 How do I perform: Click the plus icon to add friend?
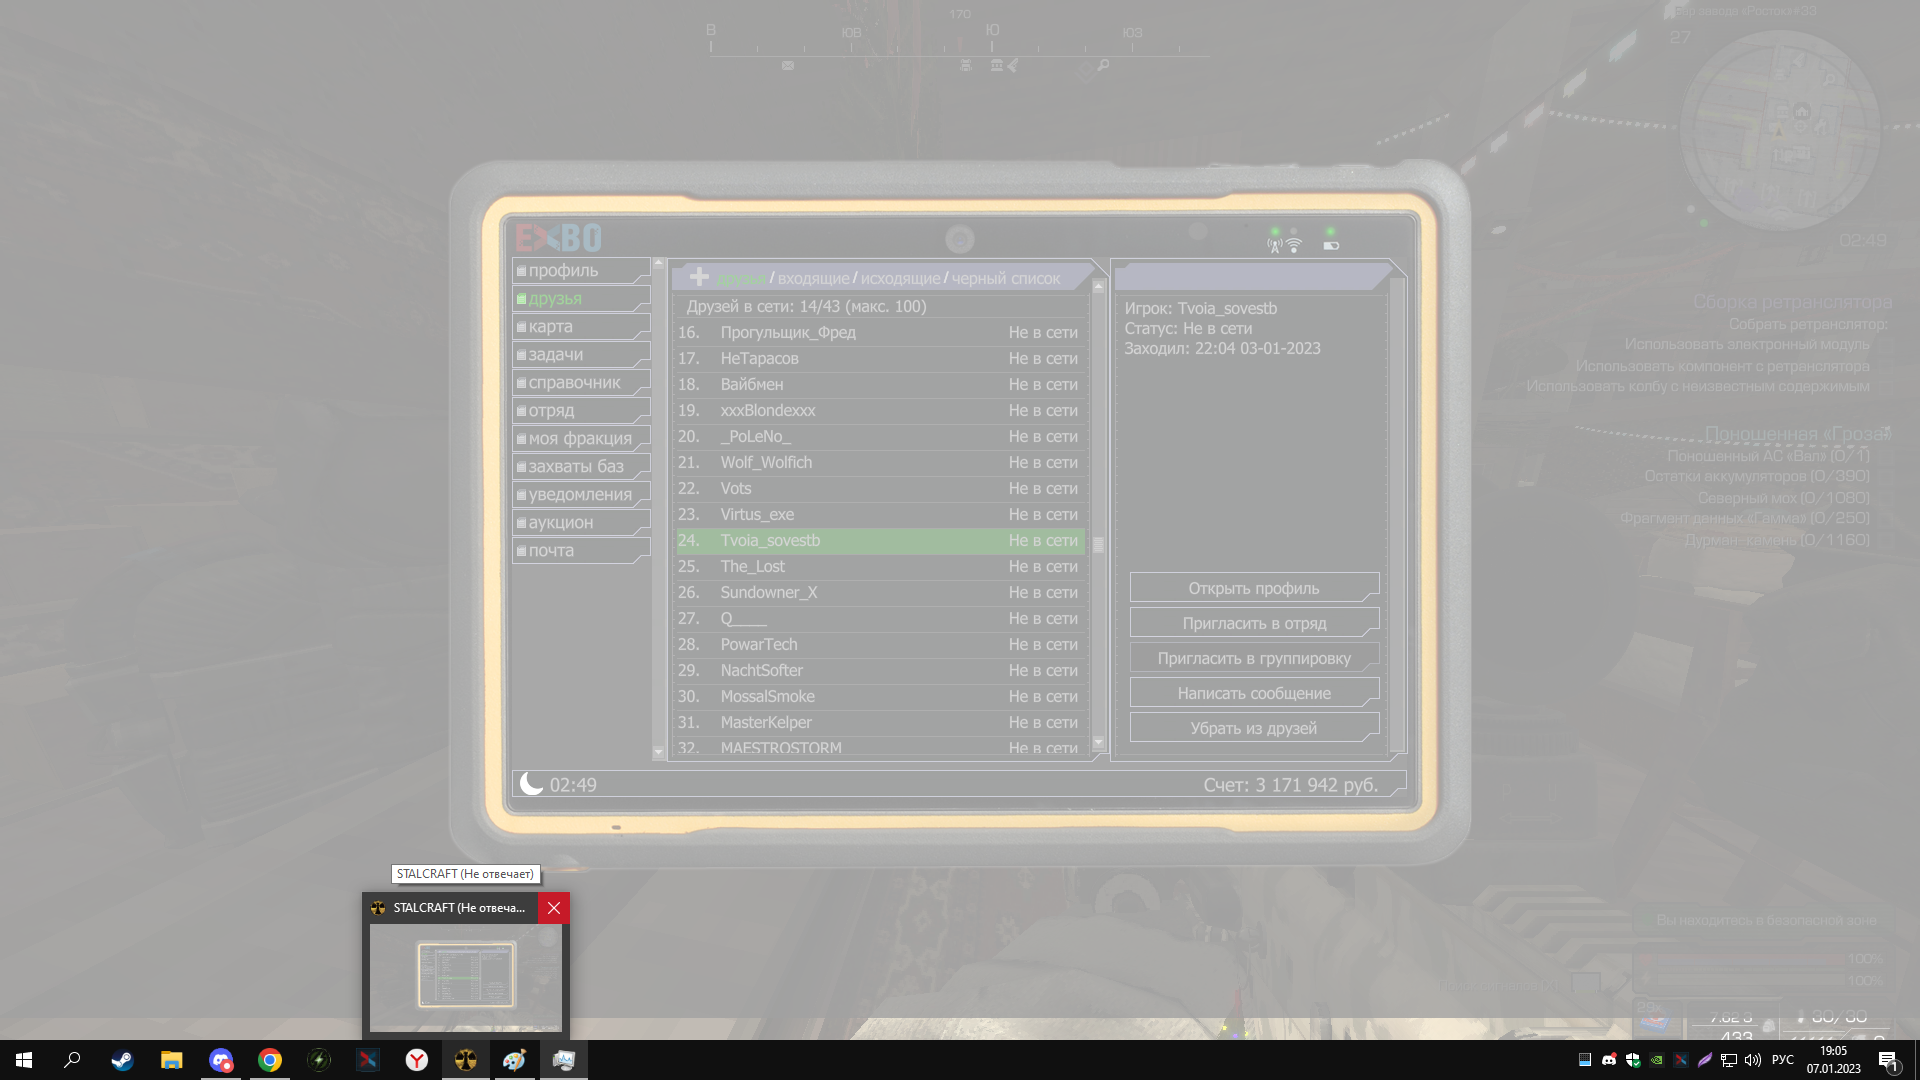click(x=699, y=277)
